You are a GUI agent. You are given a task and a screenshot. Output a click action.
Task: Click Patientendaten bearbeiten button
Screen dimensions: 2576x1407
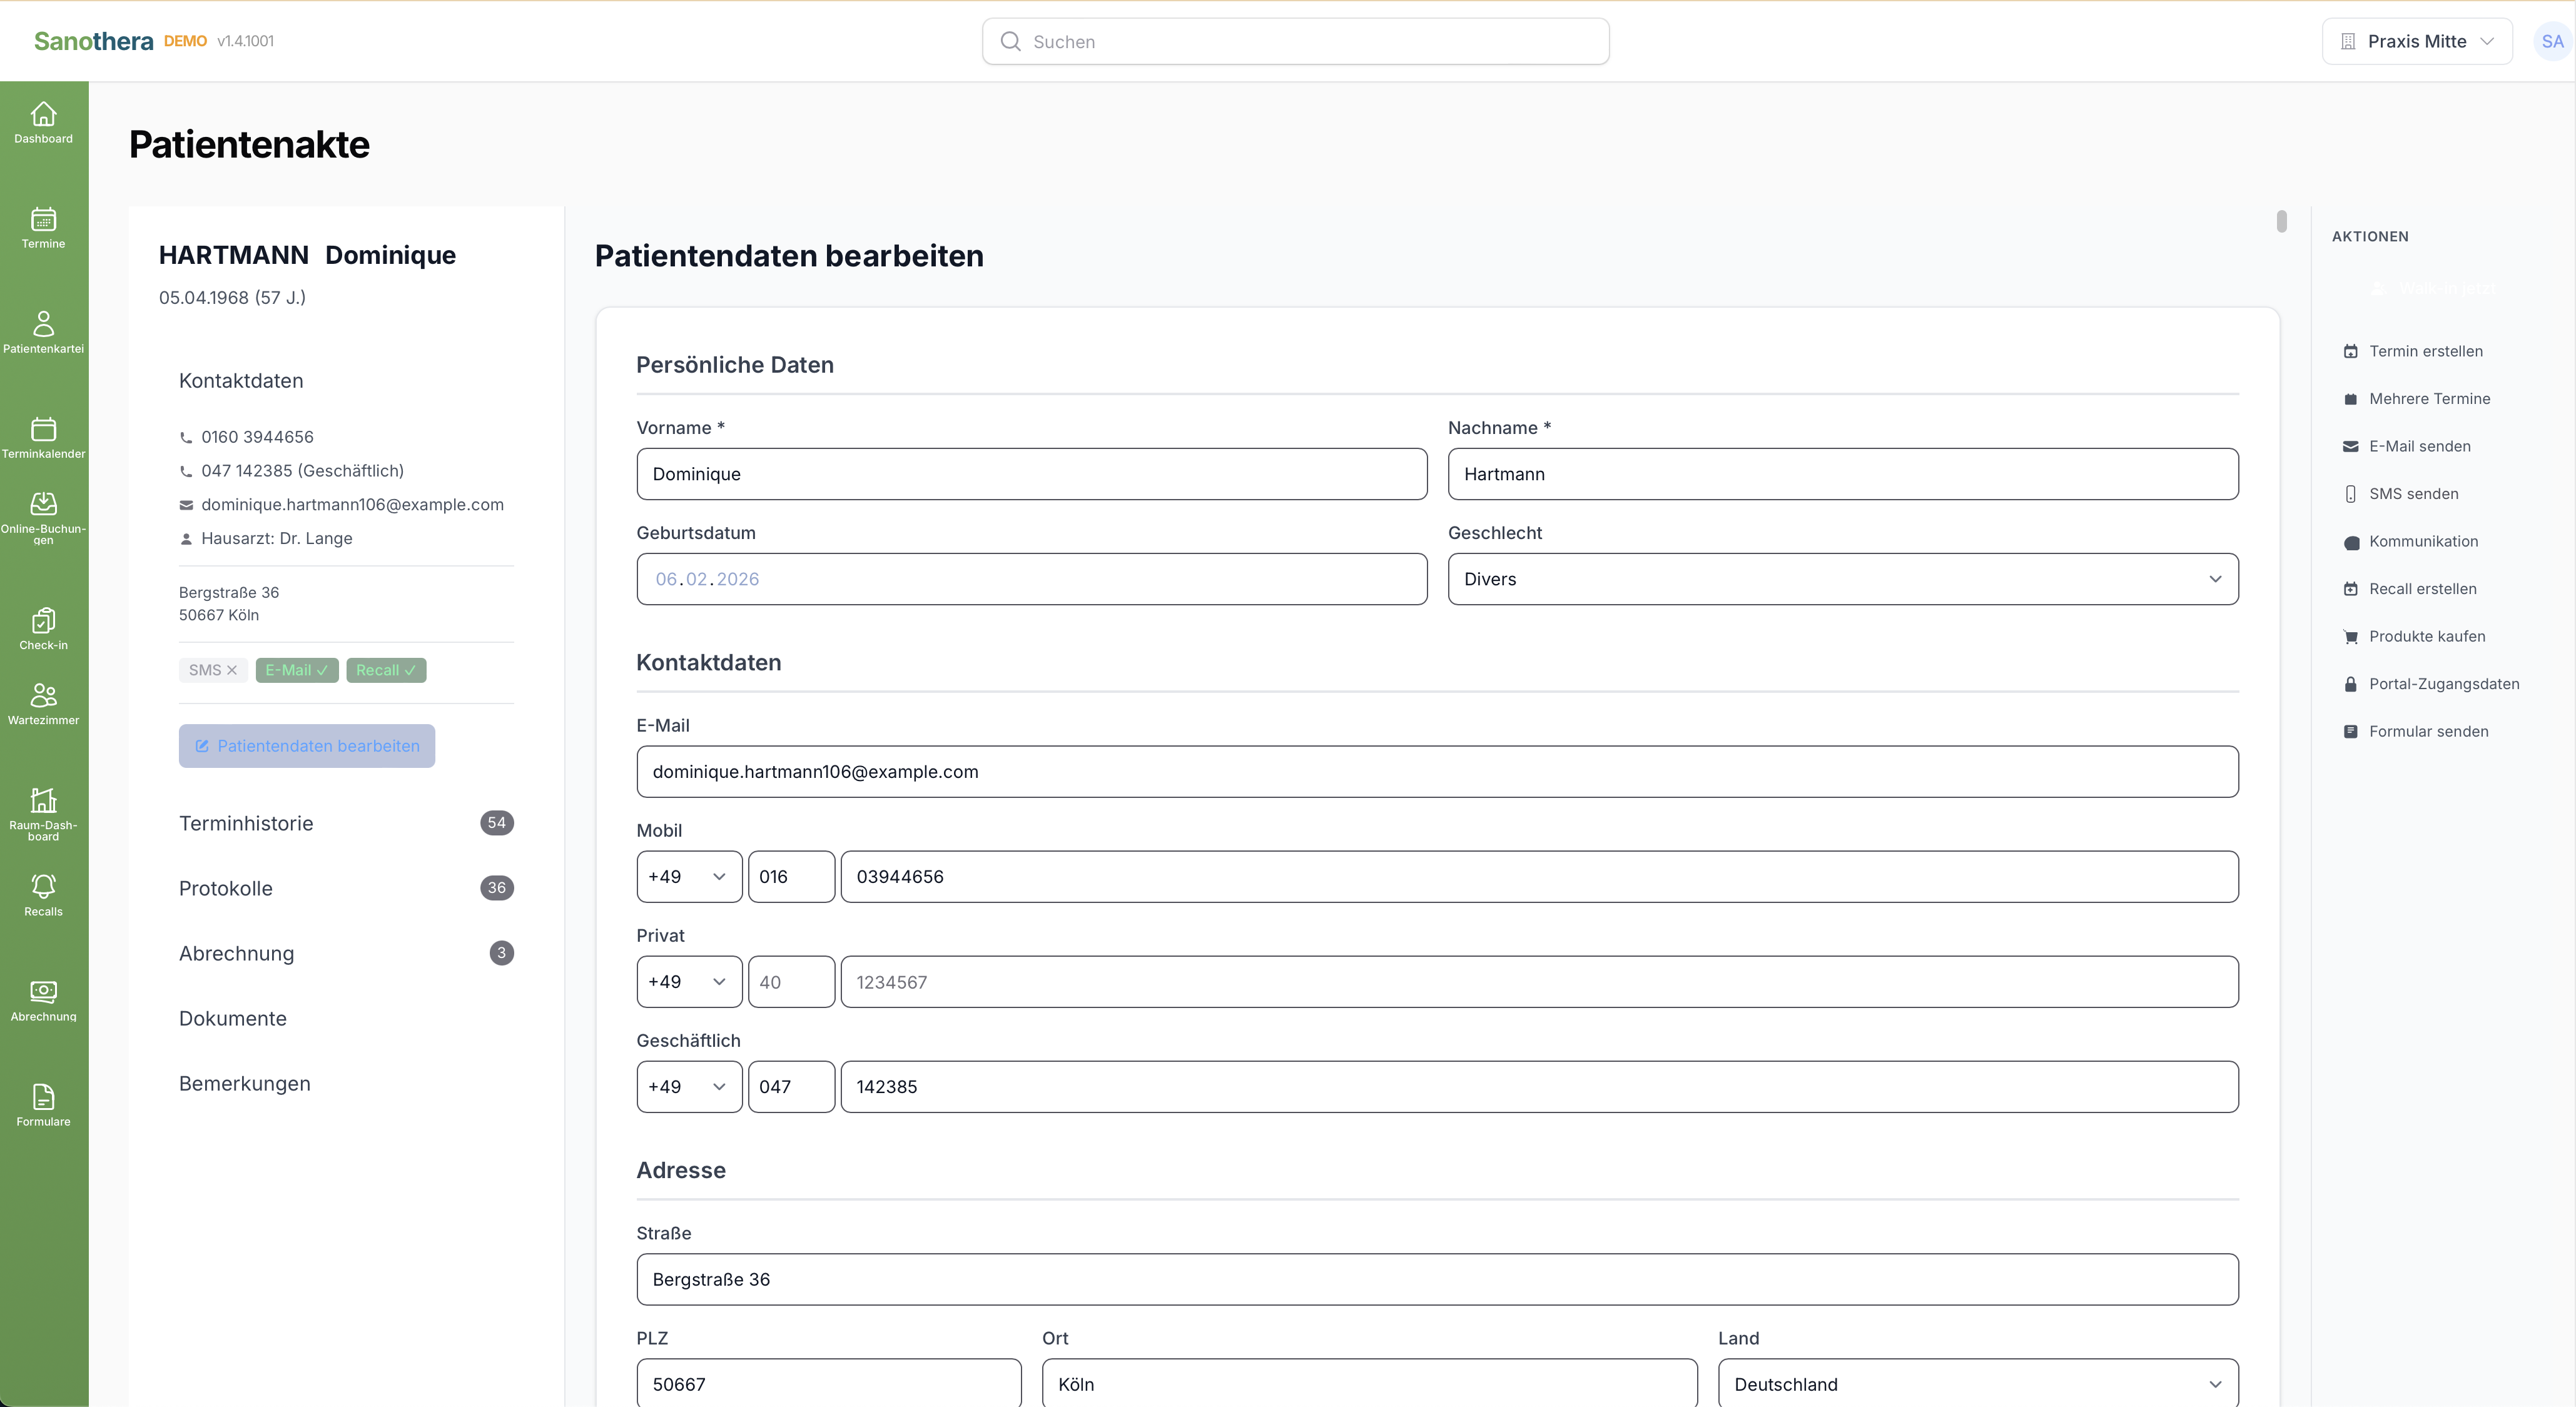click(x=306, y=746)
